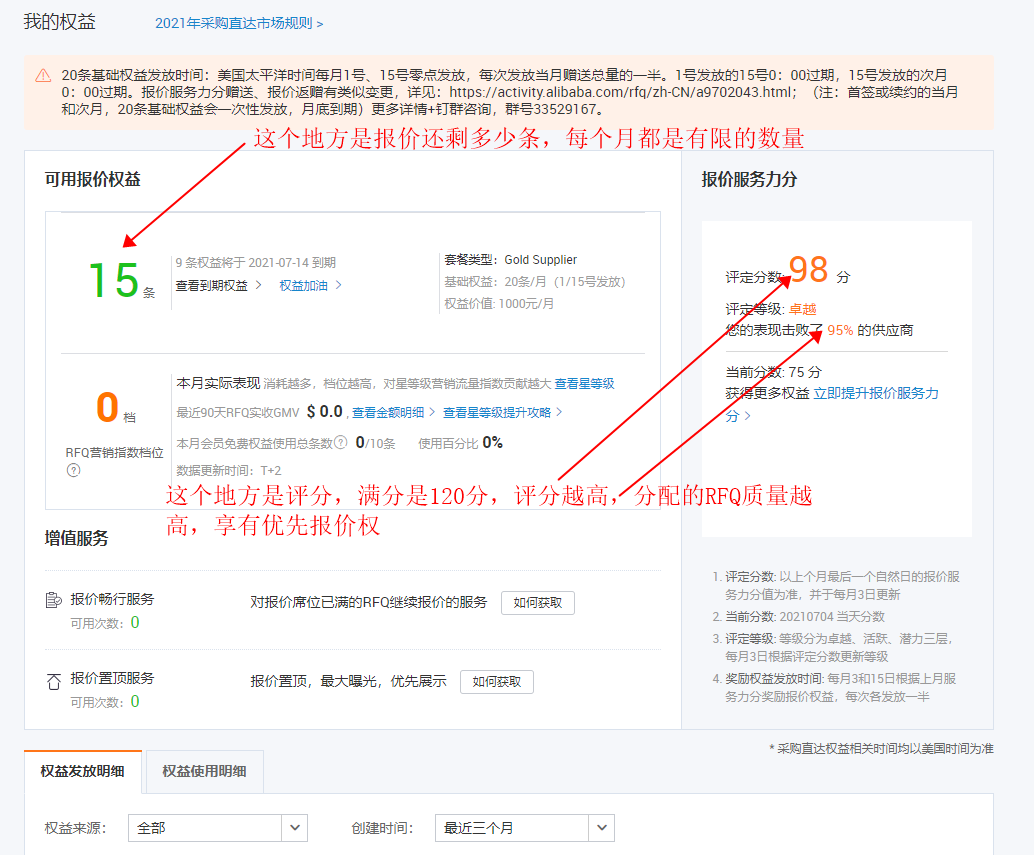
Task: Click the 查看星等级 link
Action: (586, 383)
